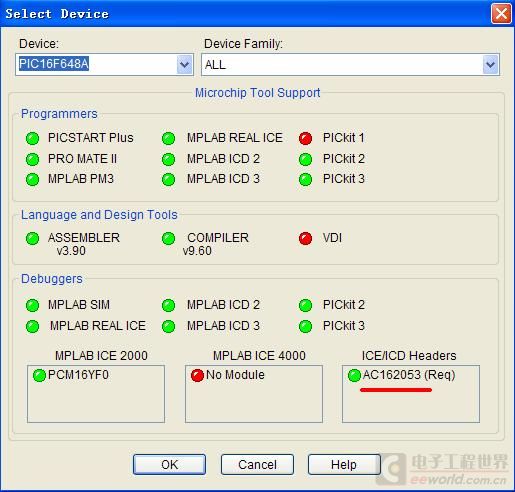Click green indicator next to MPLAB PM3
Viewport: 515px width, 492px height.
32,180
